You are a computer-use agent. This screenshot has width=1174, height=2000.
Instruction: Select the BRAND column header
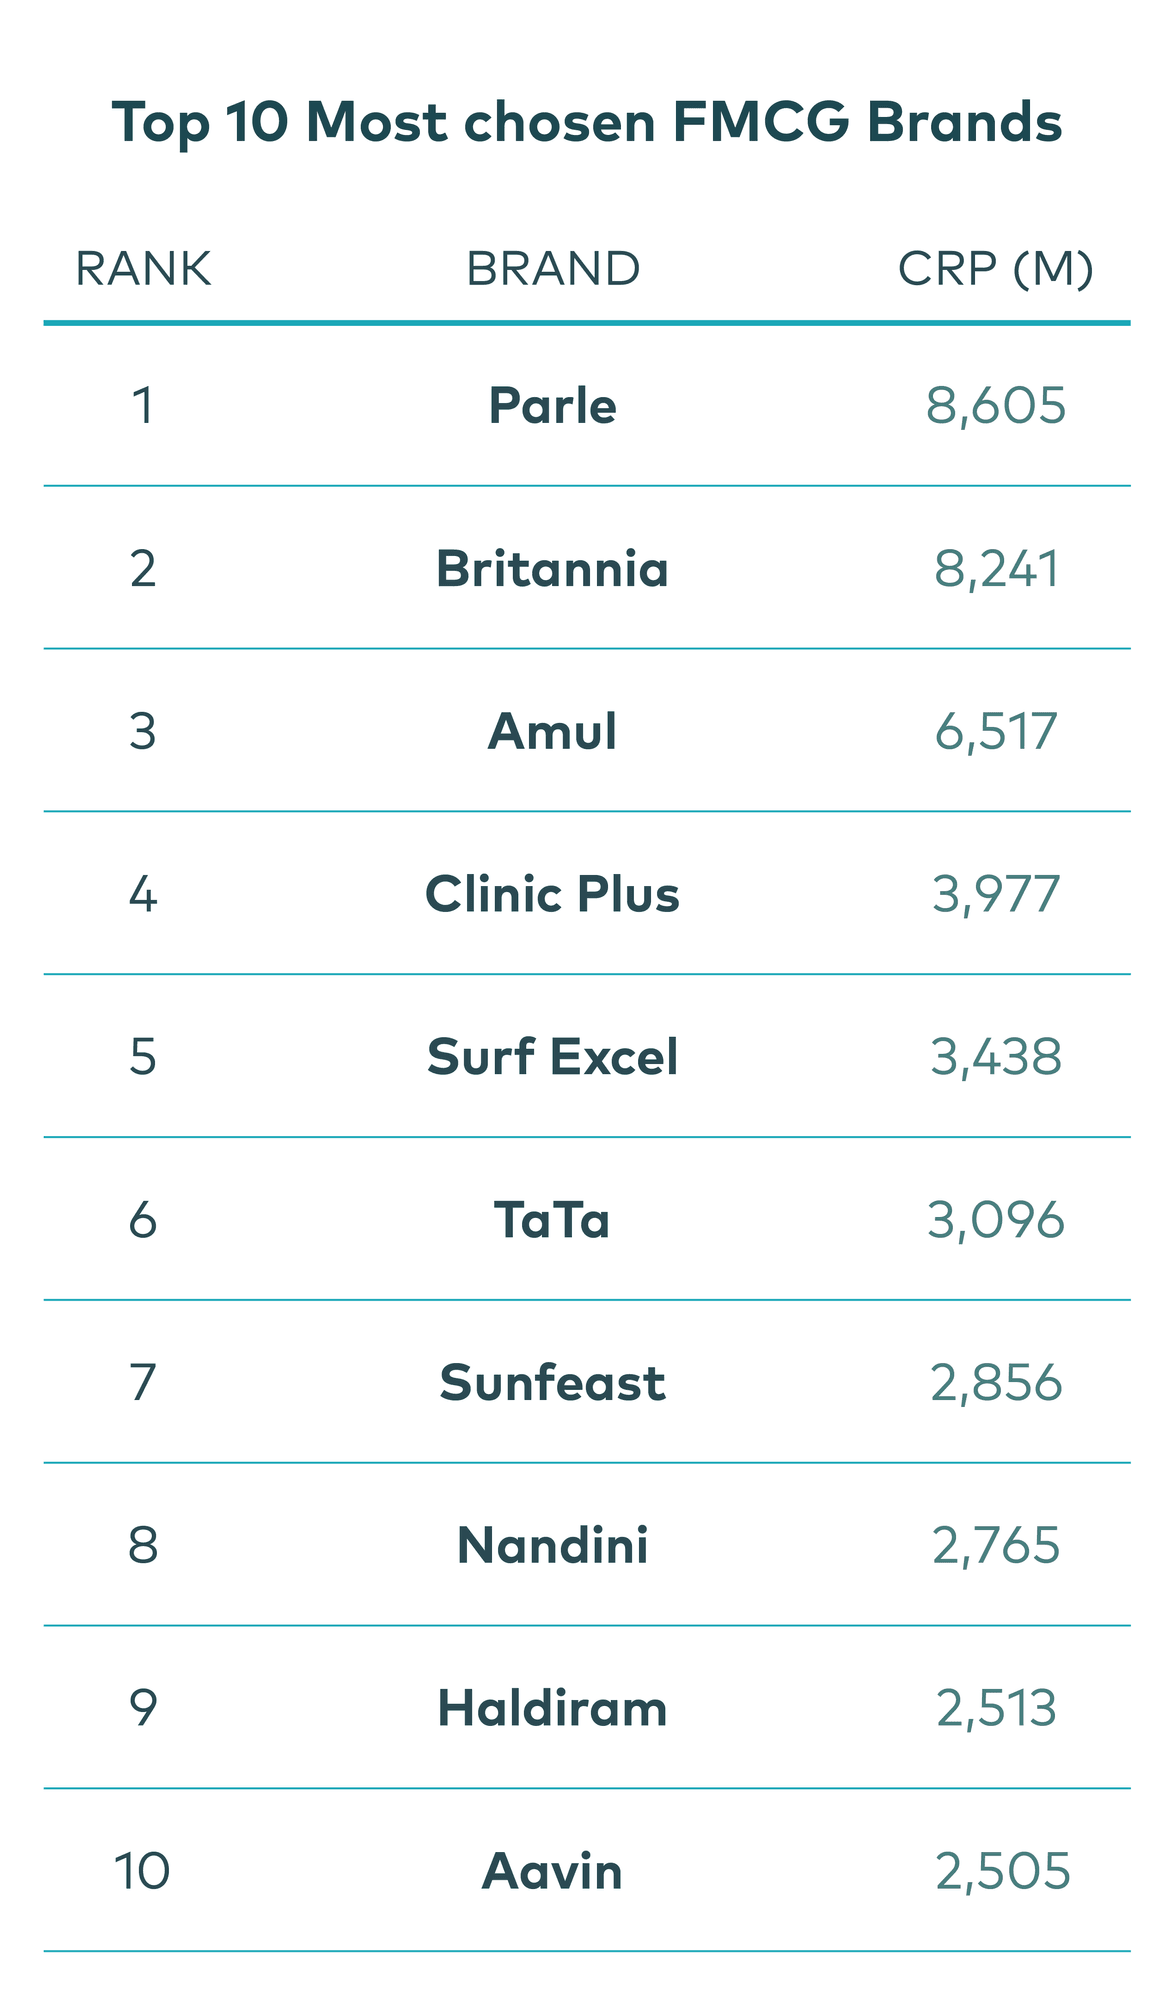pyautogui.click(x=553, y=269)
